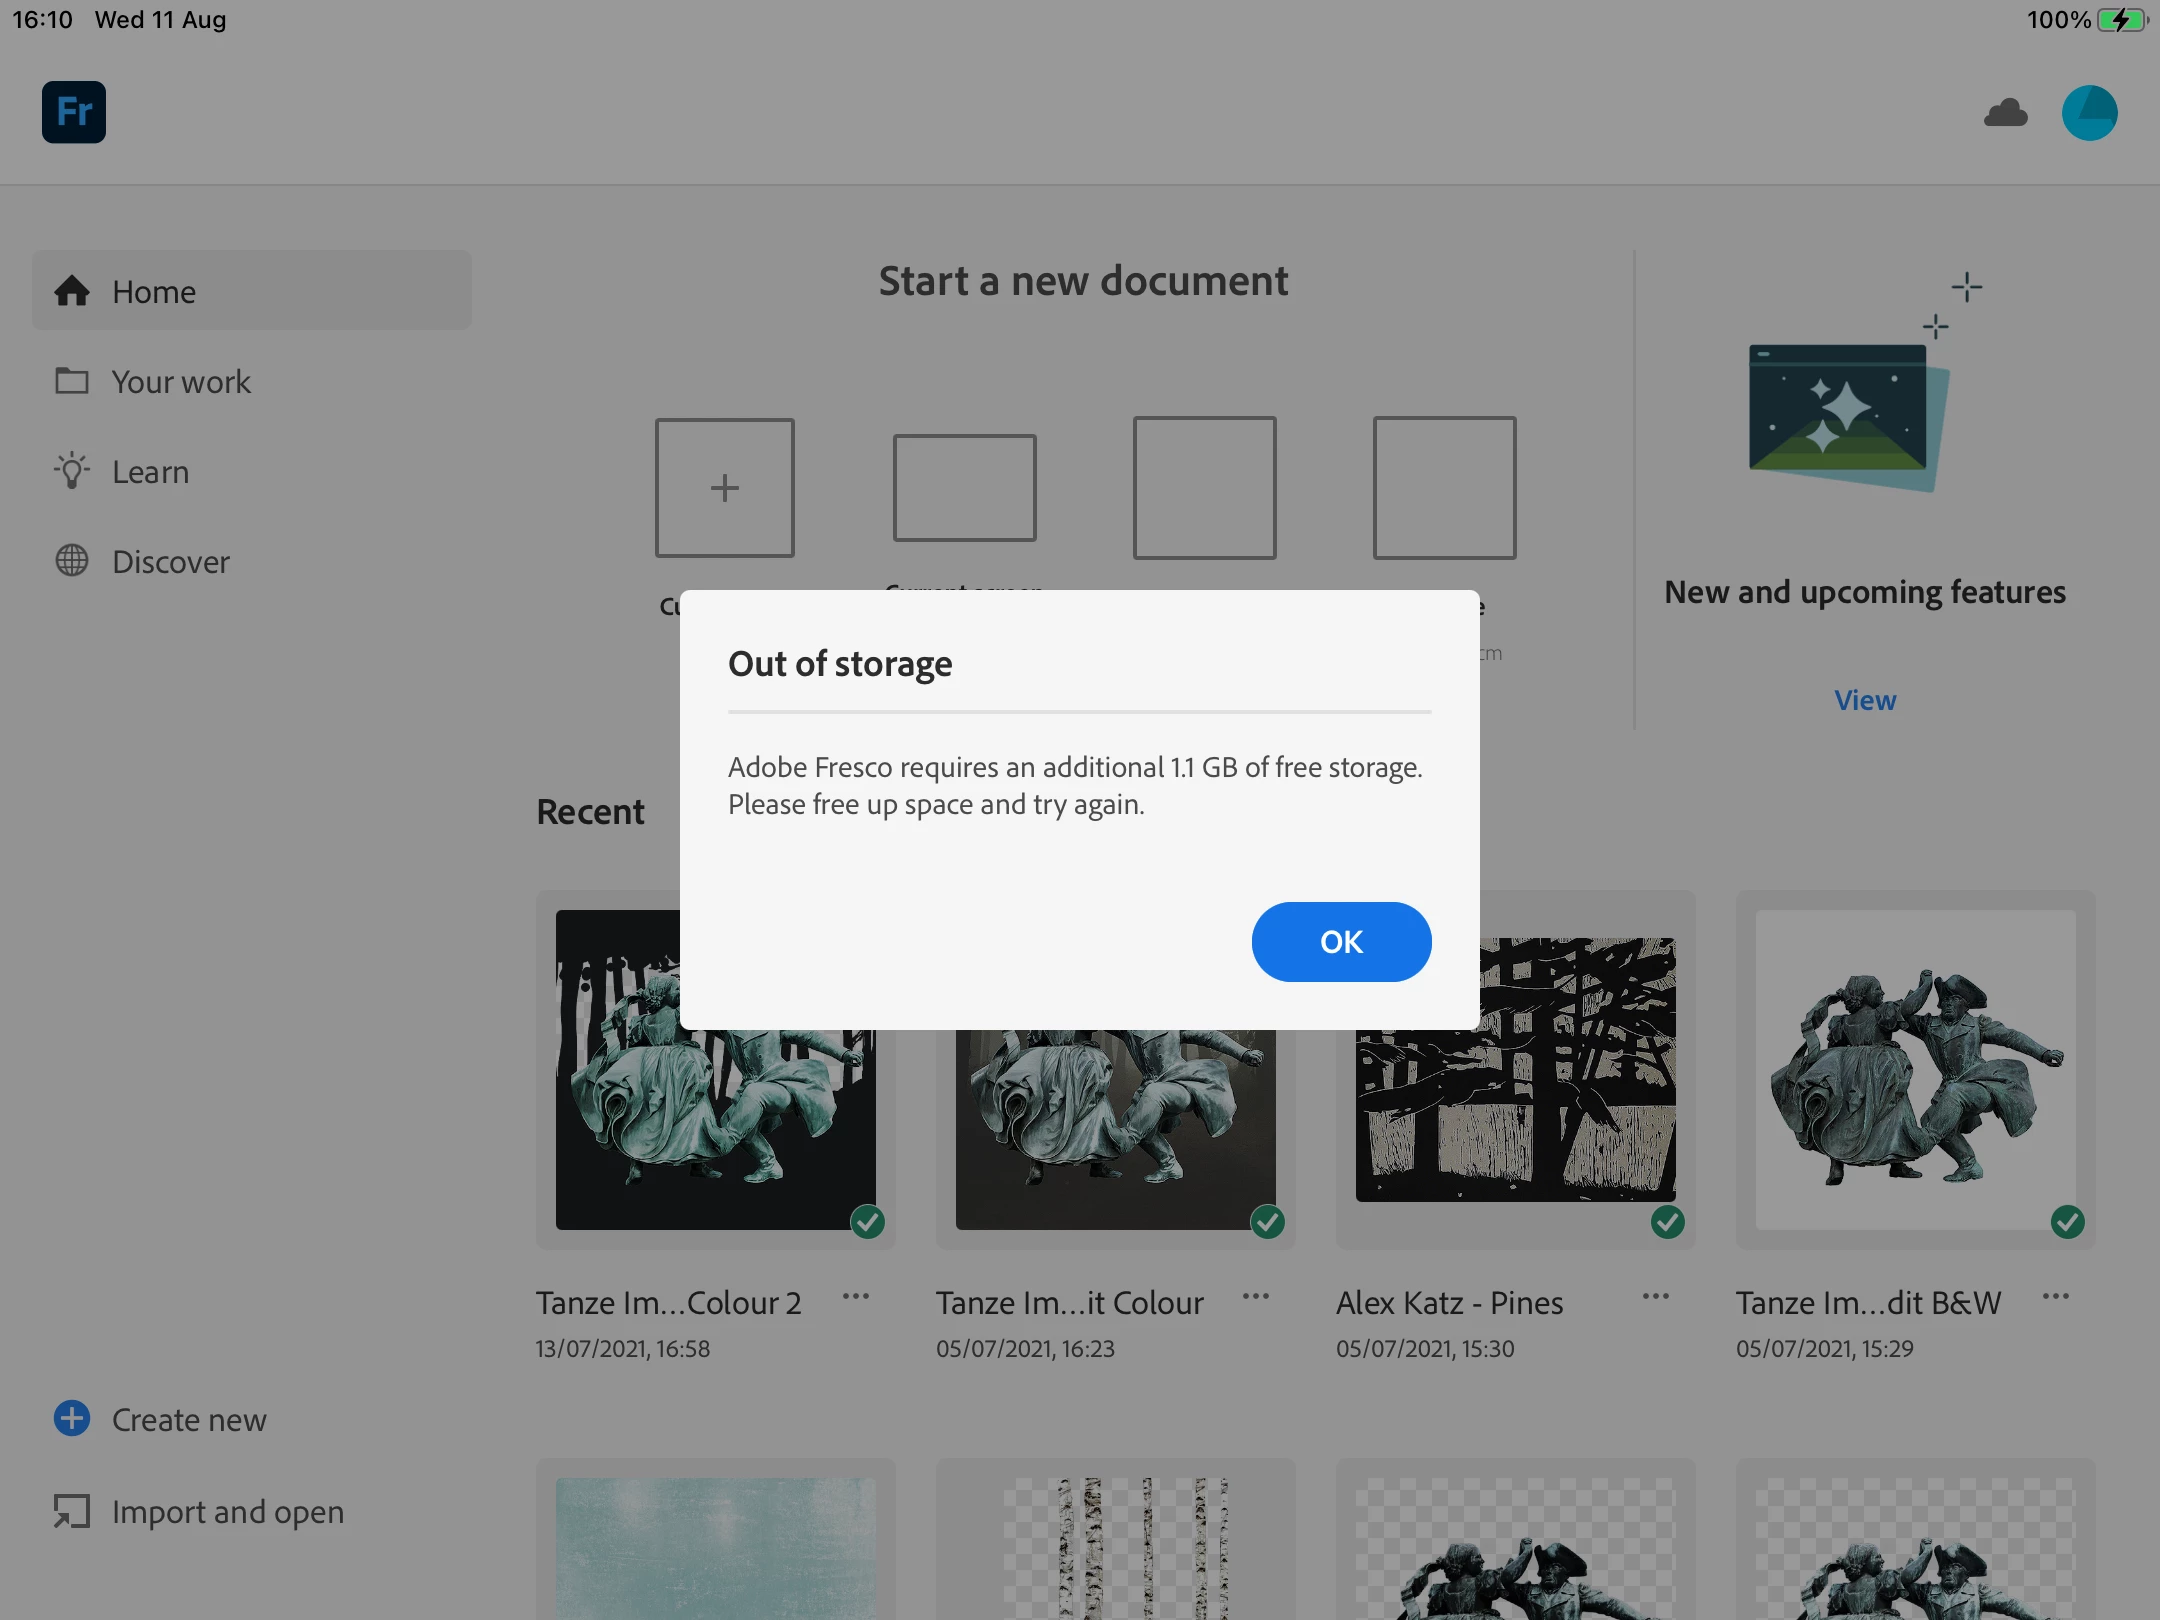This screenshot has height=1620, width=2160.
Task: Click synced checkmark on Alex Katz - Pines
Action: (x=1667, y=1221)
